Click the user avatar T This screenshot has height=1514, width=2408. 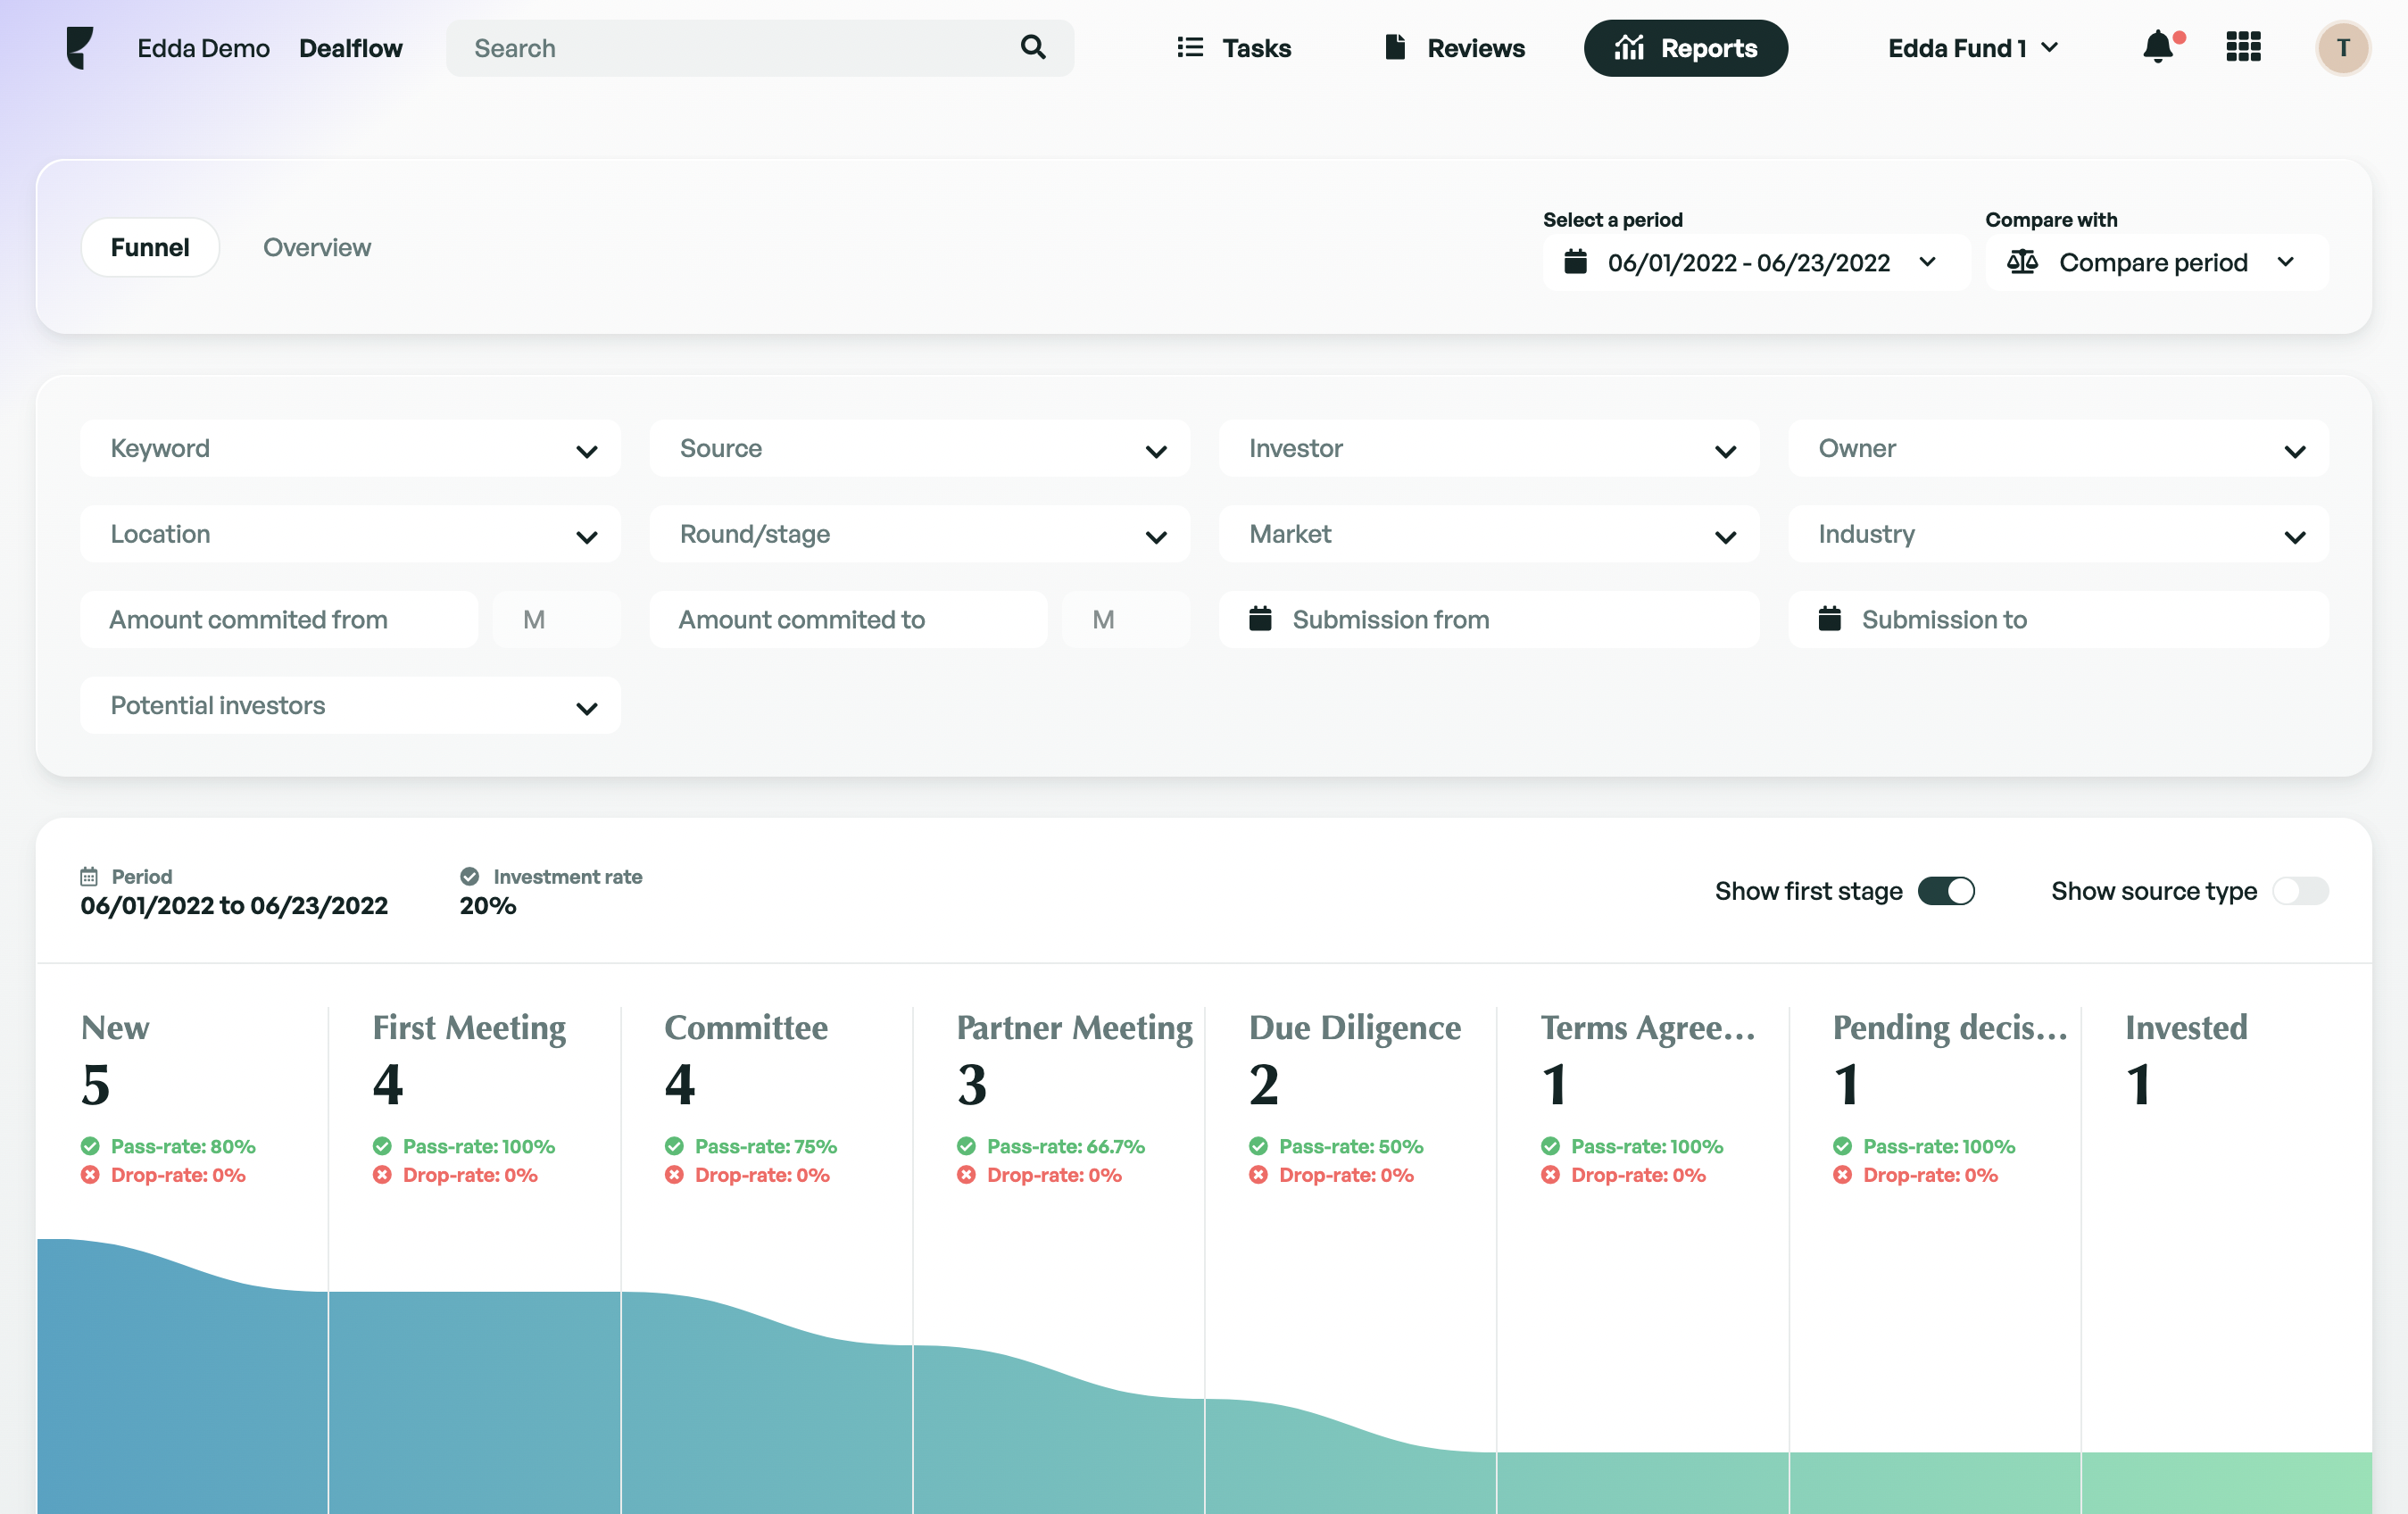2342,47
